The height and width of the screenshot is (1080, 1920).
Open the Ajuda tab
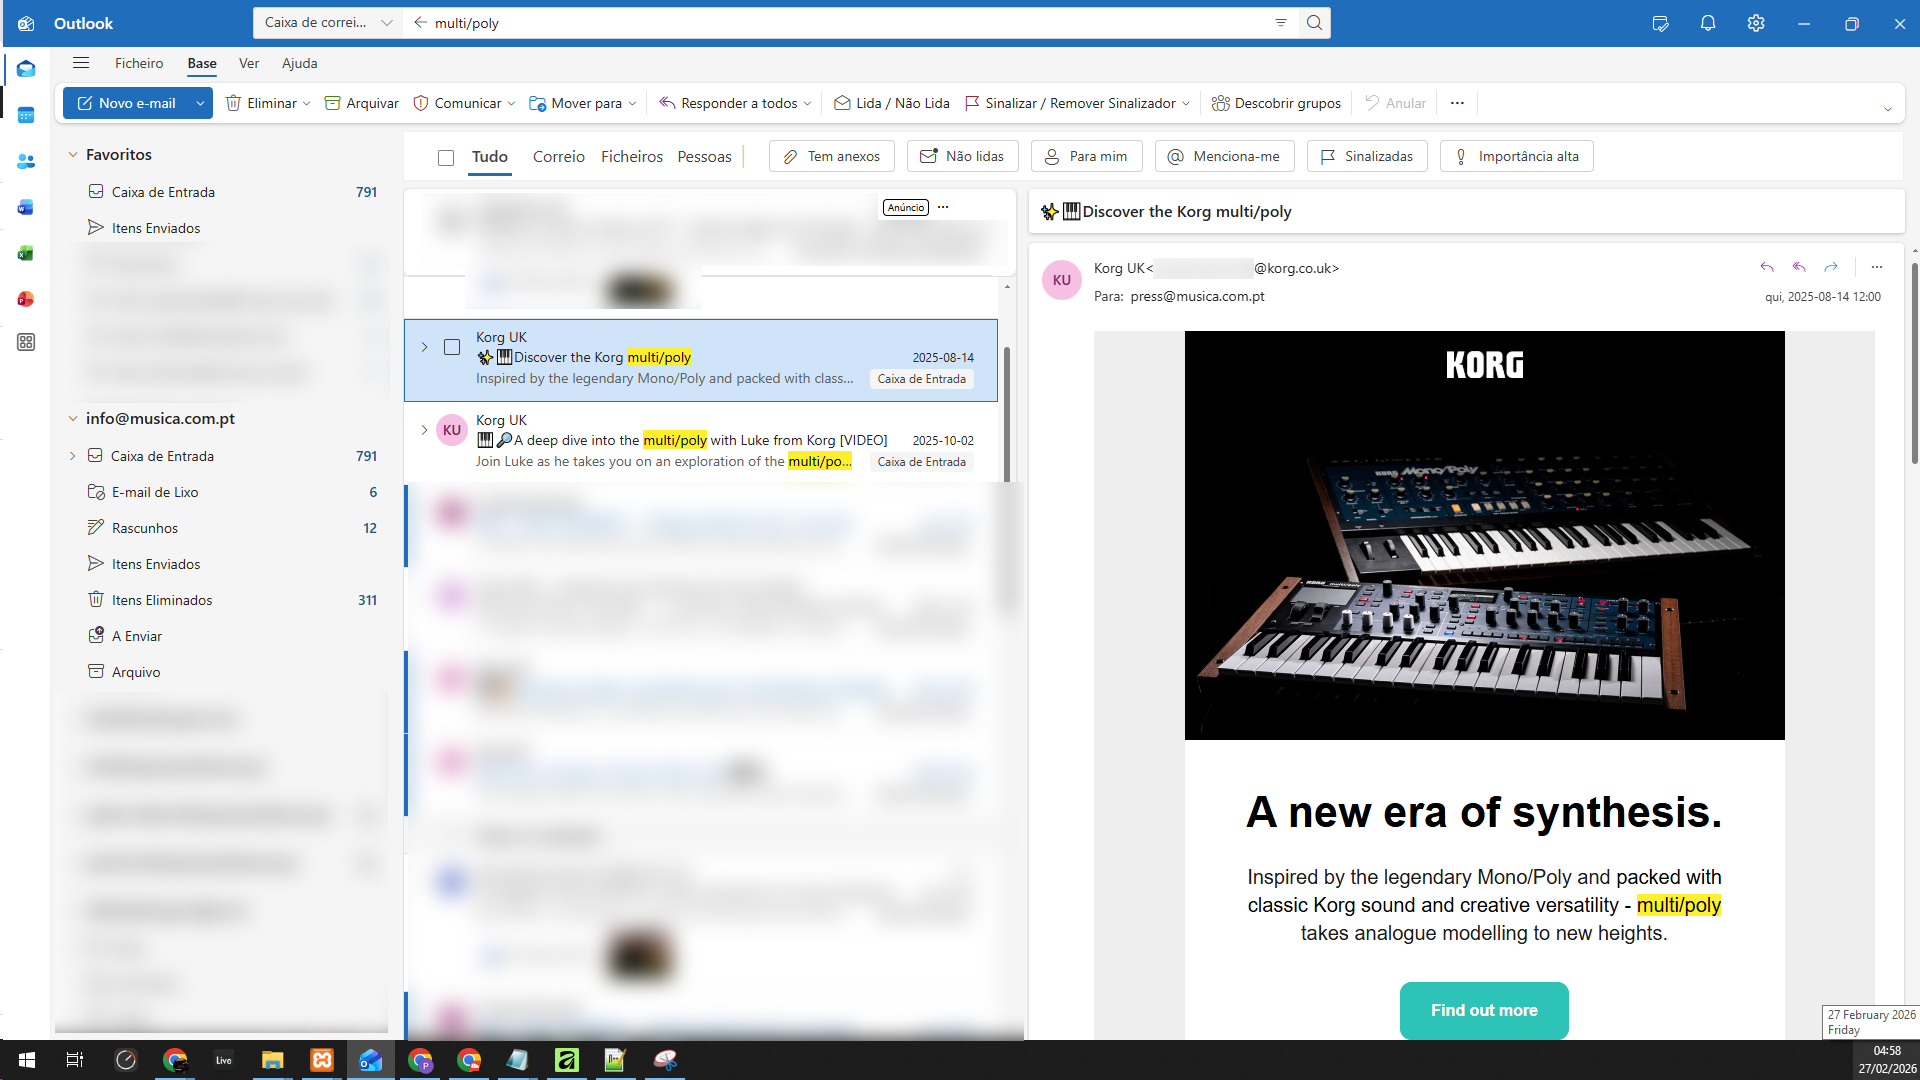300,63
